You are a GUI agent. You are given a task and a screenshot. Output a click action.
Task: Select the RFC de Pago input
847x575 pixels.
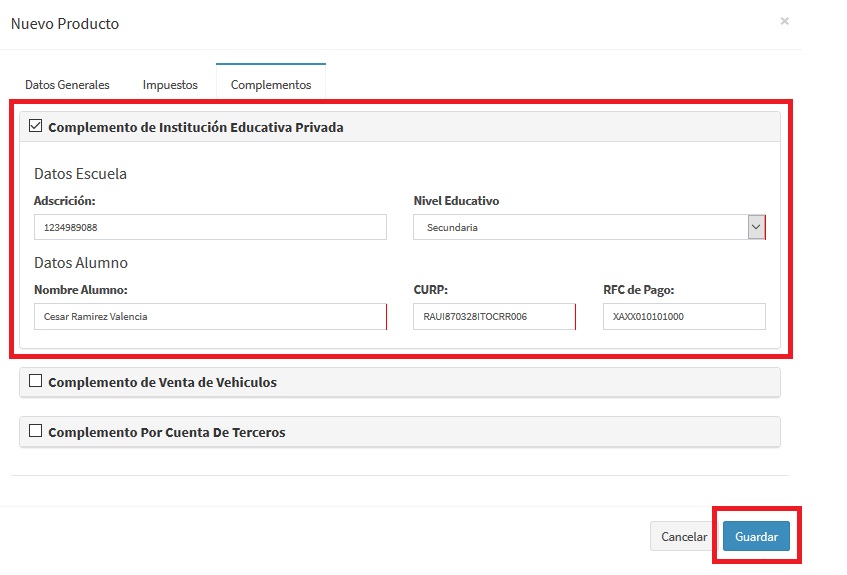point(684,317)
